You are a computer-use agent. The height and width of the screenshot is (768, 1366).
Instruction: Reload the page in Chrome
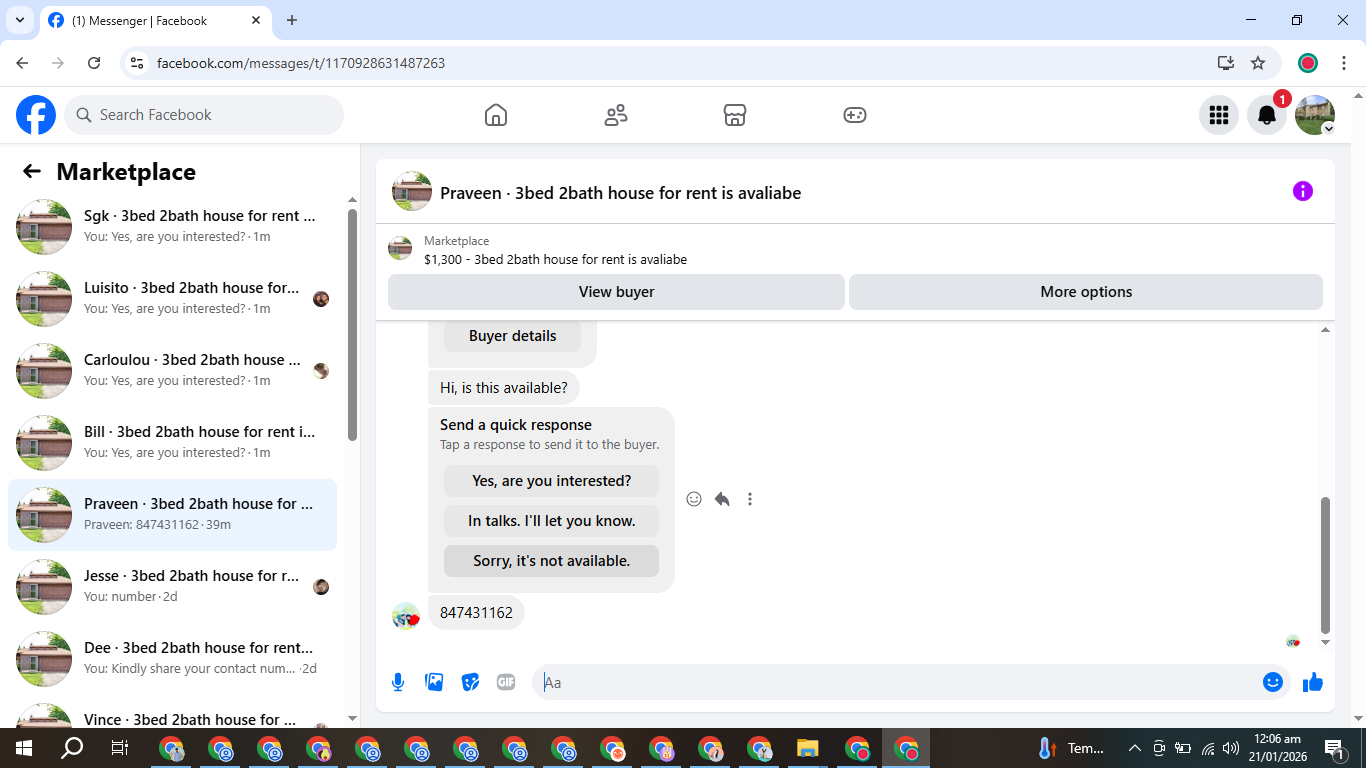(94, 63)
